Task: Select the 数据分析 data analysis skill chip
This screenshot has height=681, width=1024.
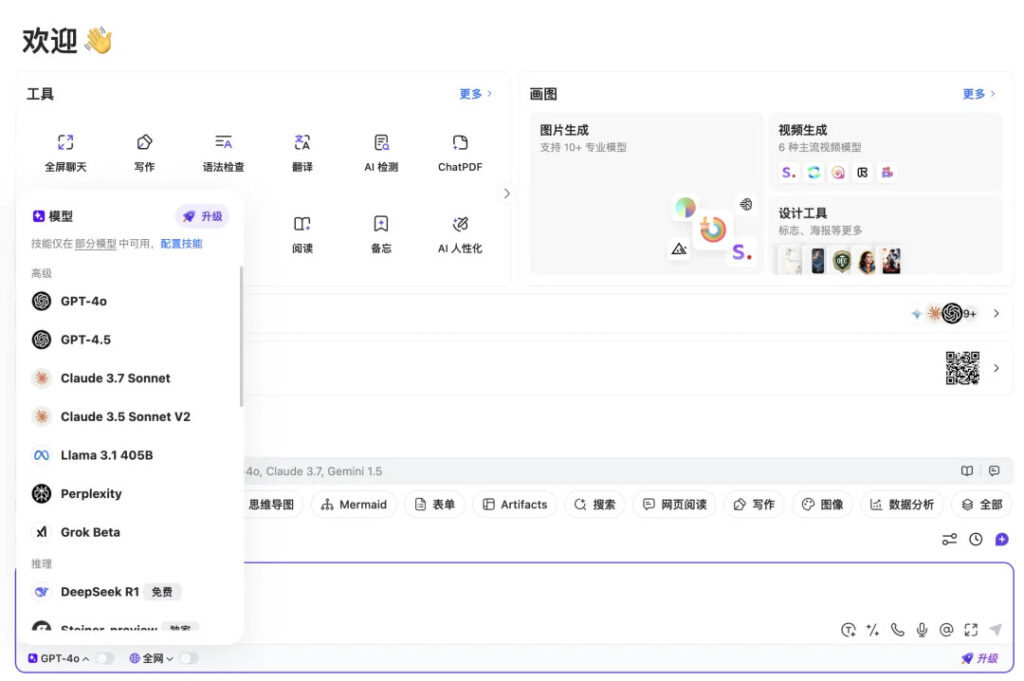Action: click(x=902, y=505)
